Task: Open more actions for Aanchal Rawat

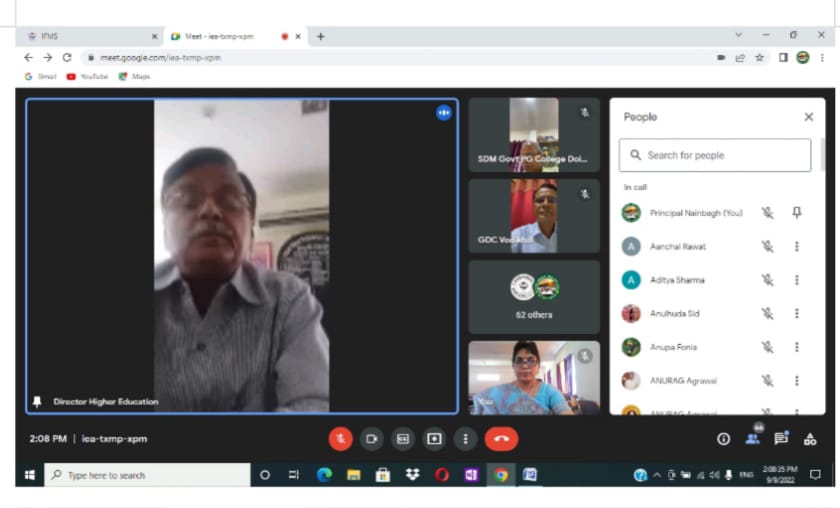Action: point(796,246)
